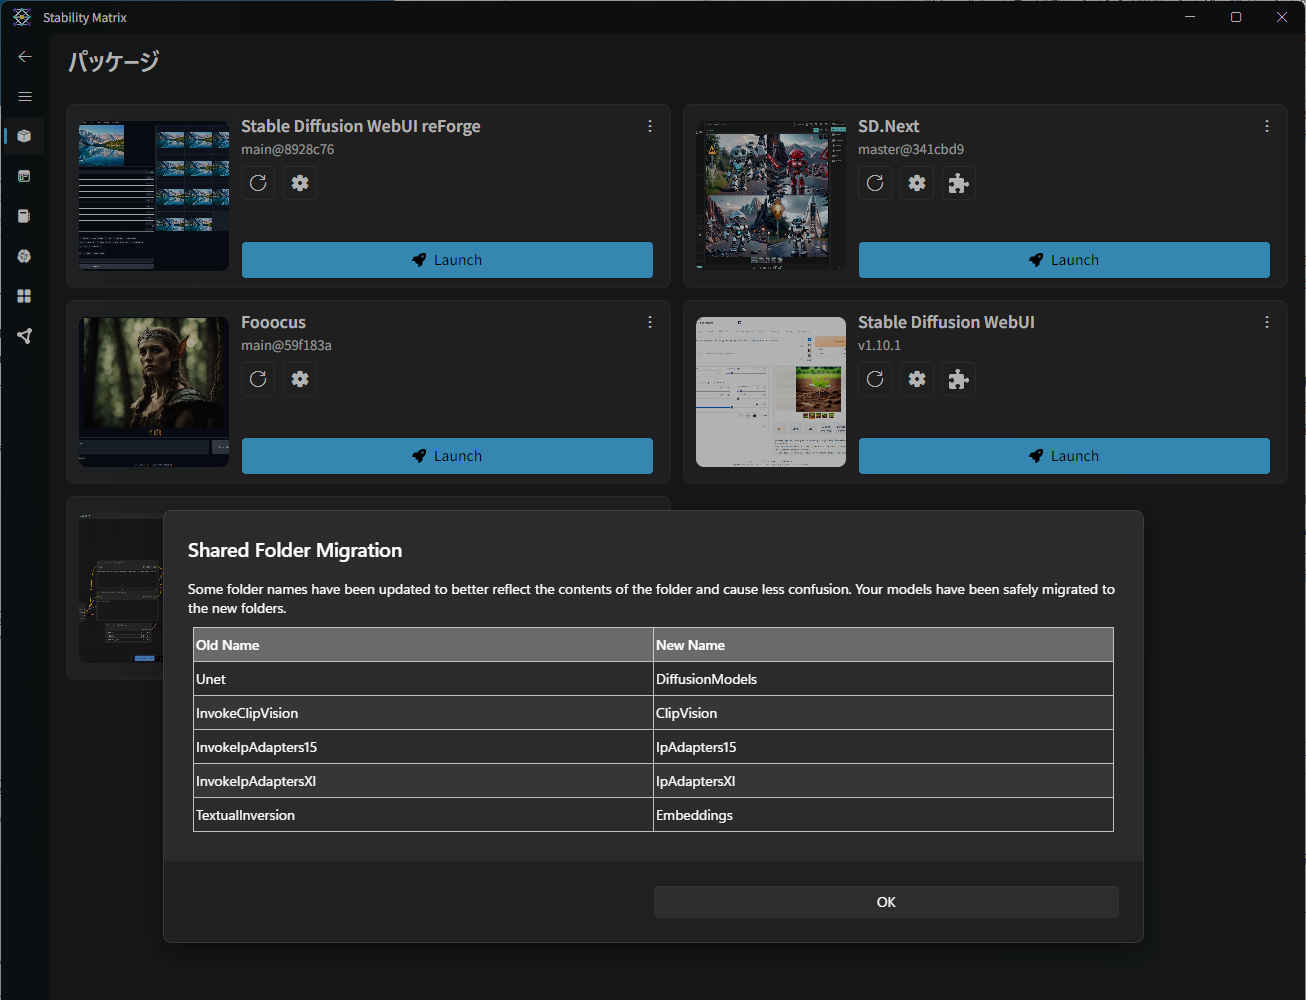Click the Fooocus preview thumbnail
The width and height of the screenshot is (1306, 1000).
click(154, 391)
